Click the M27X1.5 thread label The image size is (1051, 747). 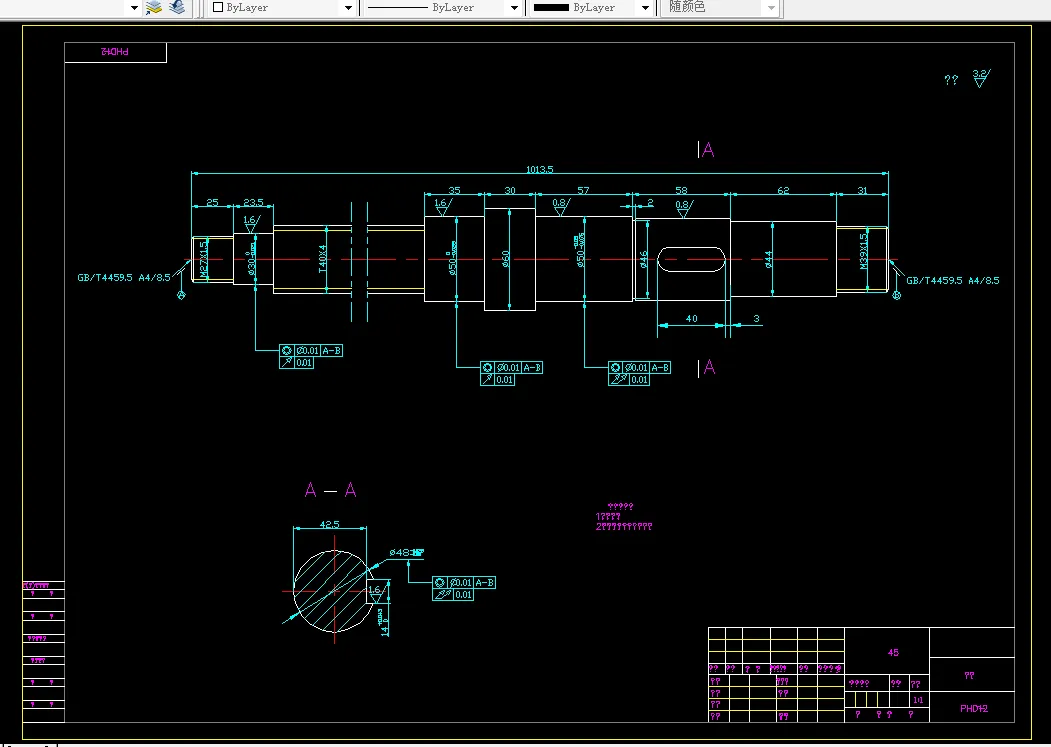[x=204, y=260]
